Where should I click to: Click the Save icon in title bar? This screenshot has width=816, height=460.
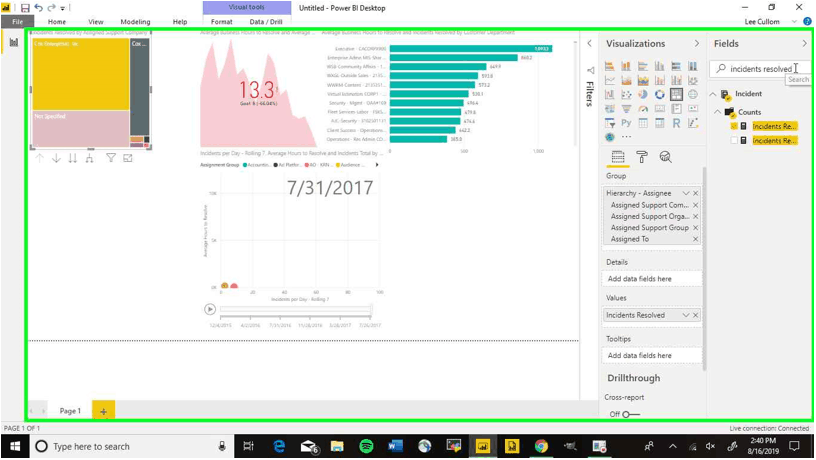(x=25, y=8)
